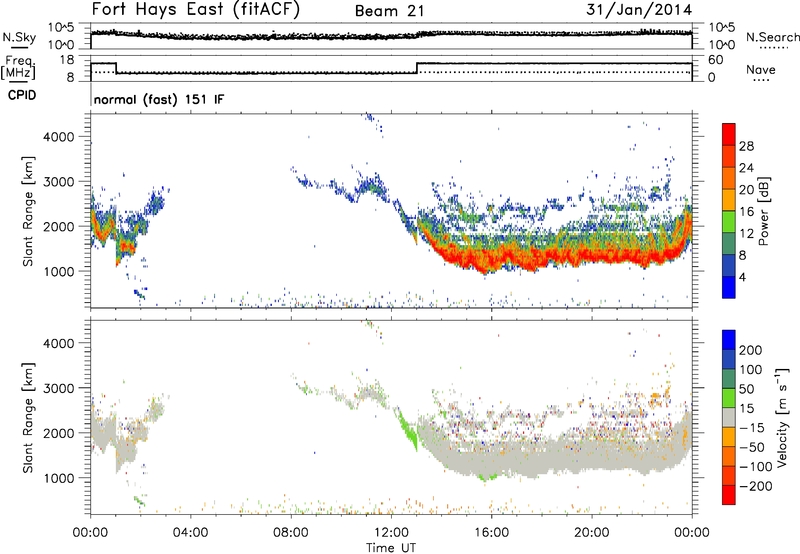Click the bottom blue segment of the power colorbar
The height and width of the screenshot is (554, 800).
pyautogui.click(x=729, y=287)
